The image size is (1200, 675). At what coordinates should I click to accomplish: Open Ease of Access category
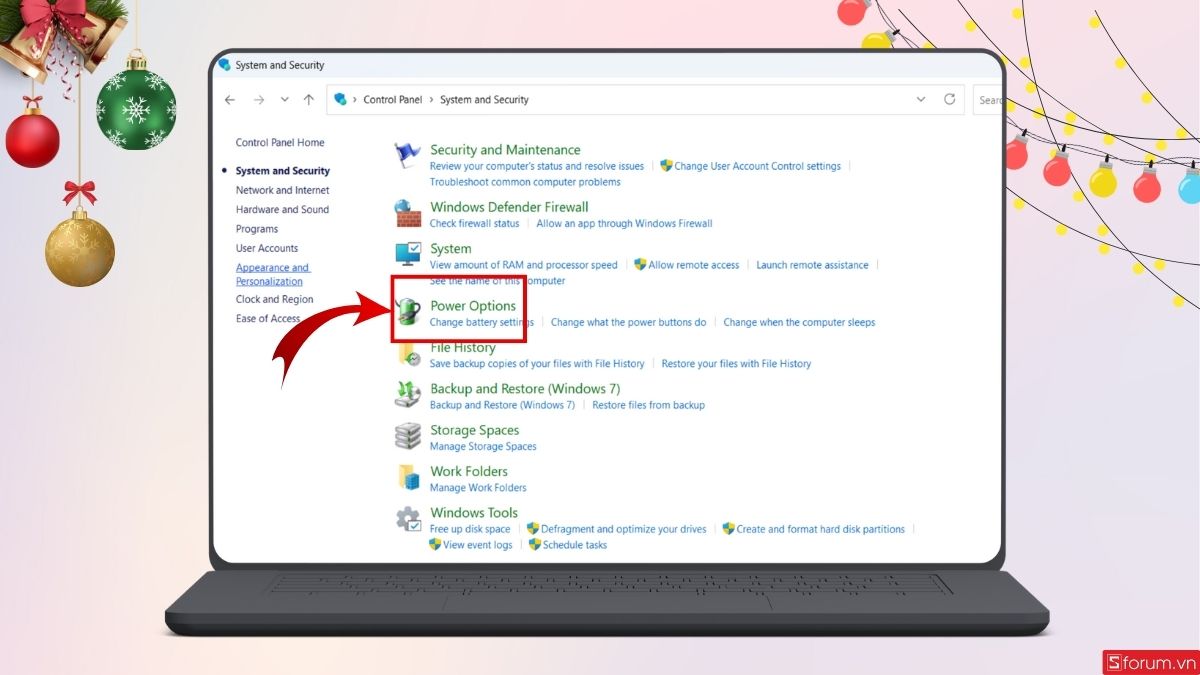(268, 319)
